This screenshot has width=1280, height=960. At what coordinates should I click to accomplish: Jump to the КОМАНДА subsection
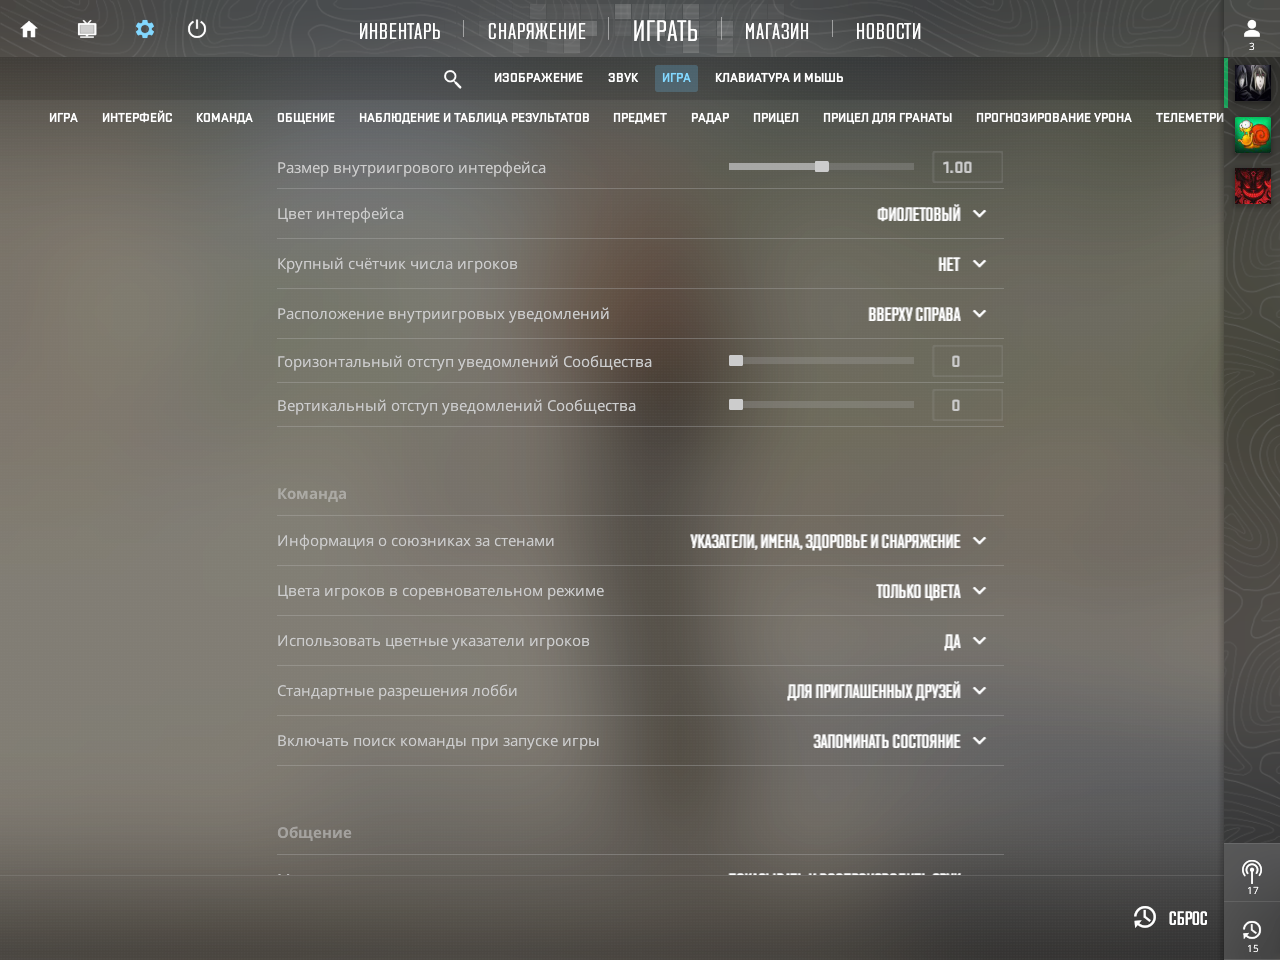click(x=224, y=118)
